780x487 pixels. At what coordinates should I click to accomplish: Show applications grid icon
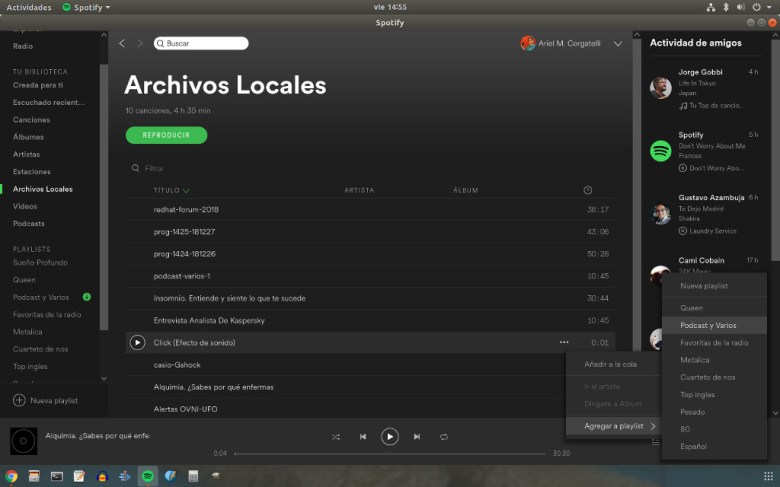point(769,476)
